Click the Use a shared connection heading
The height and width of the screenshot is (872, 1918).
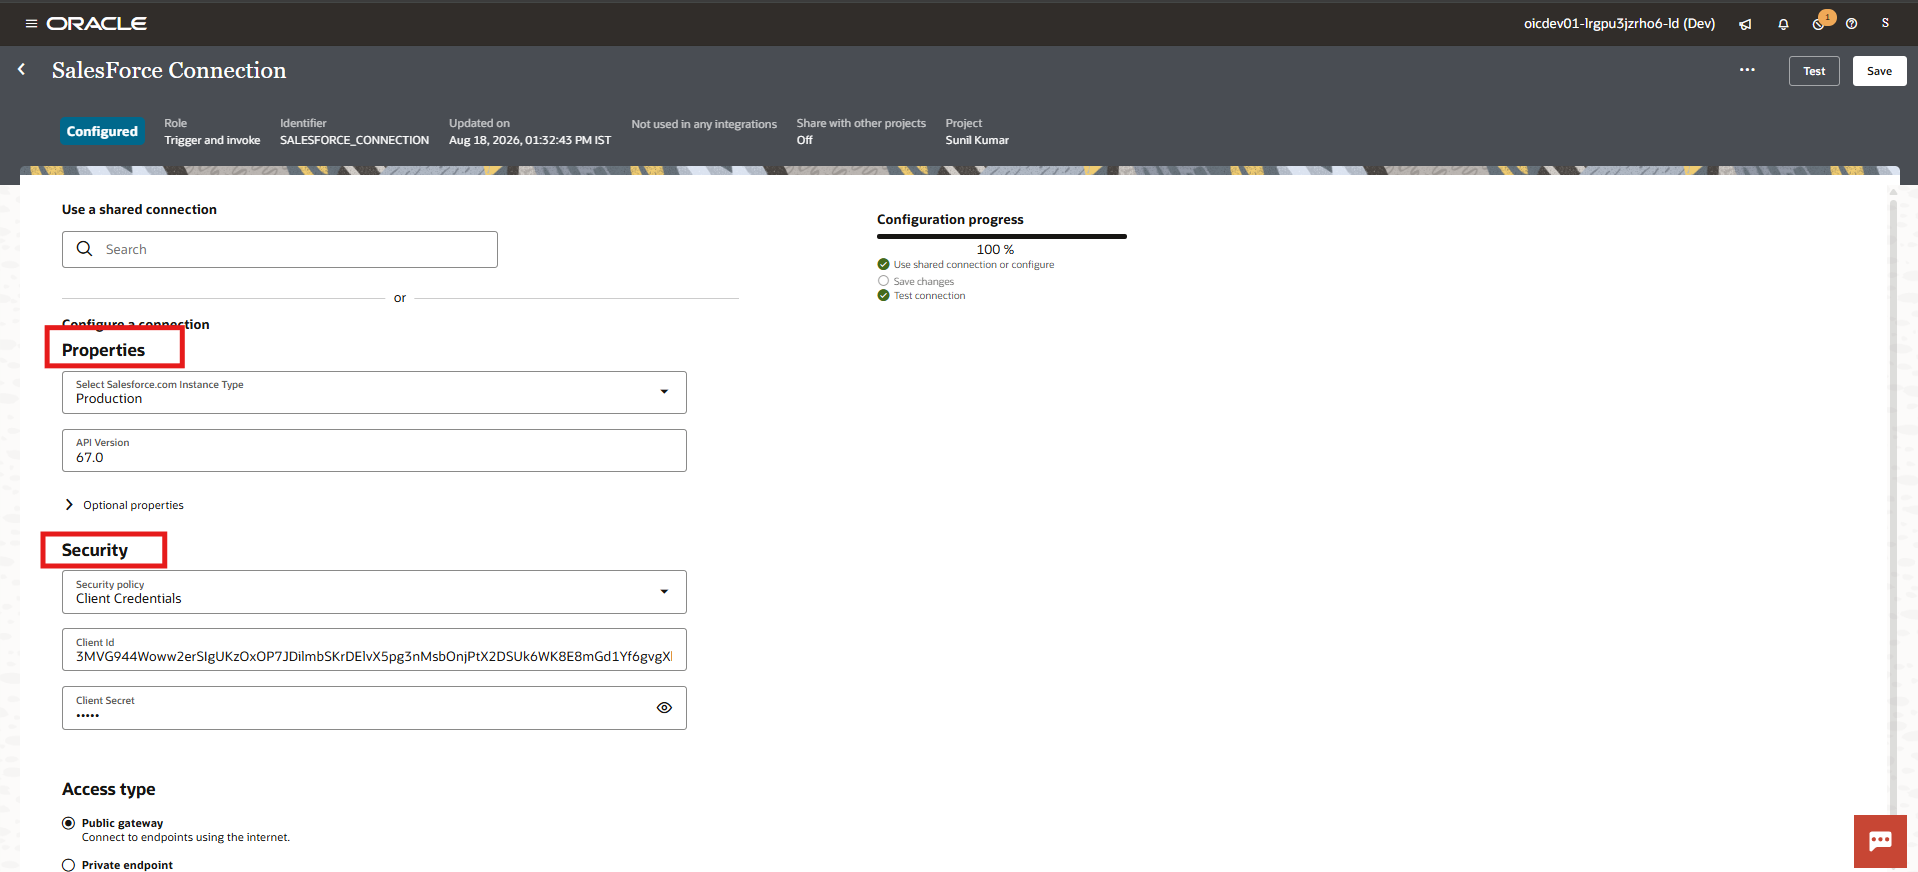tap(139, 209)
